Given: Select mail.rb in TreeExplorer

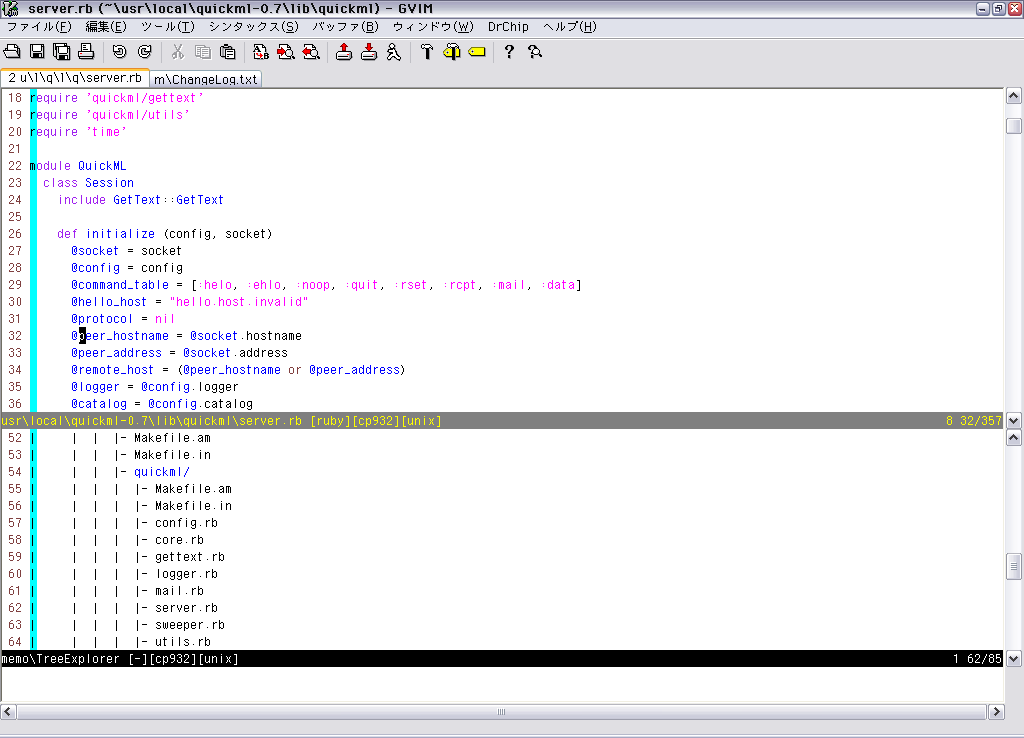Looking at the screenshot, I should tap(180, 591).
